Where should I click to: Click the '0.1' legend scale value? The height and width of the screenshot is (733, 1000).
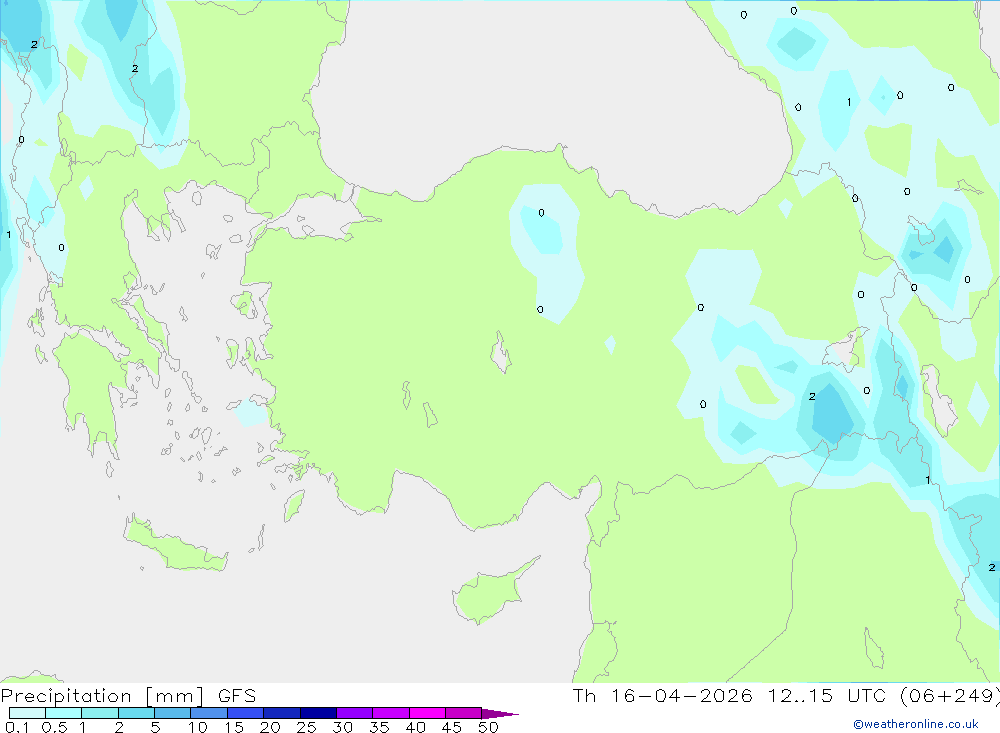click(x=17, y=727)
